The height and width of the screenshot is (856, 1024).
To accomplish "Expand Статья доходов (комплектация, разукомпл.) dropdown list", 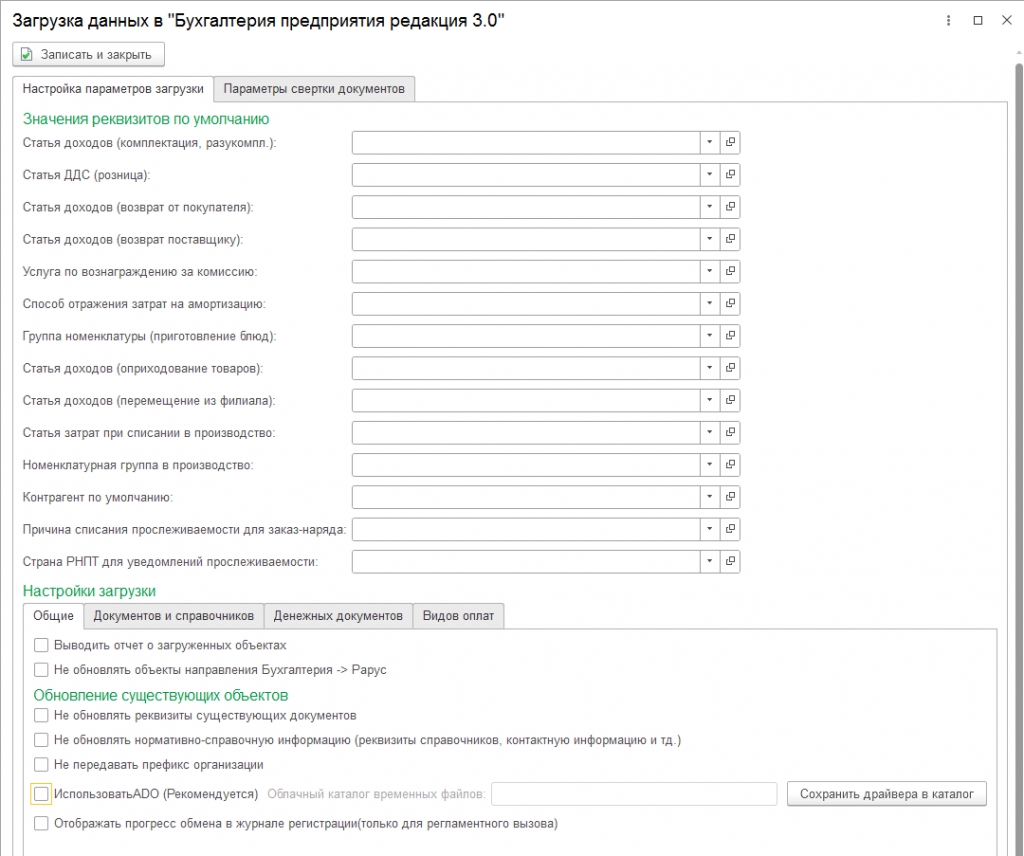I will pyautogui.click(x=710, y=142).
